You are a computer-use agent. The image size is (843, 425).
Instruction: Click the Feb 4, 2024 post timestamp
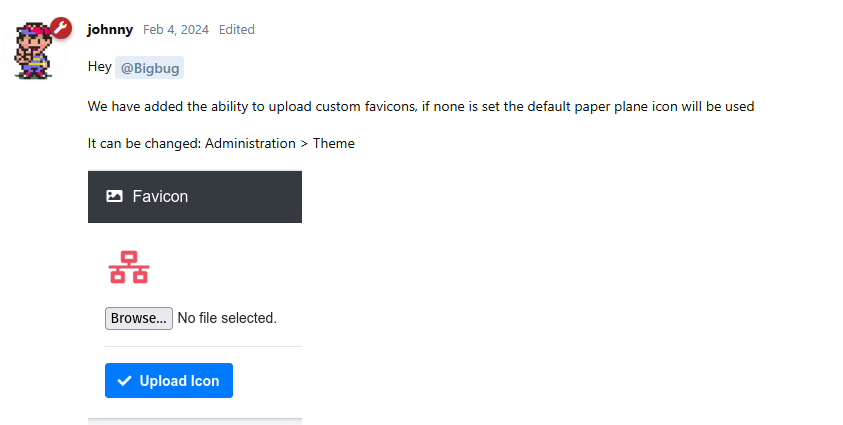click(x=176, y=30)
